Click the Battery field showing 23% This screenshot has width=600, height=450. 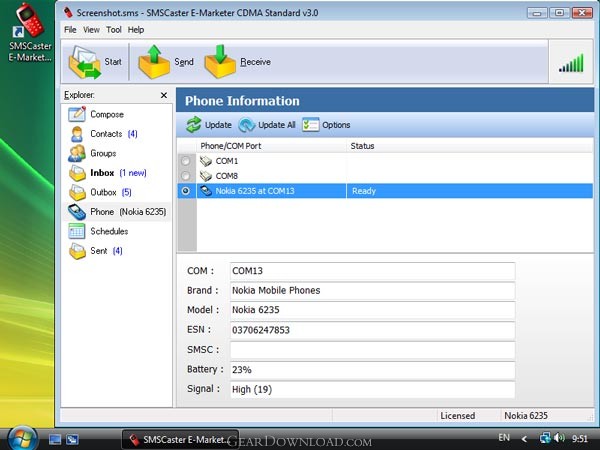[372, 370]
